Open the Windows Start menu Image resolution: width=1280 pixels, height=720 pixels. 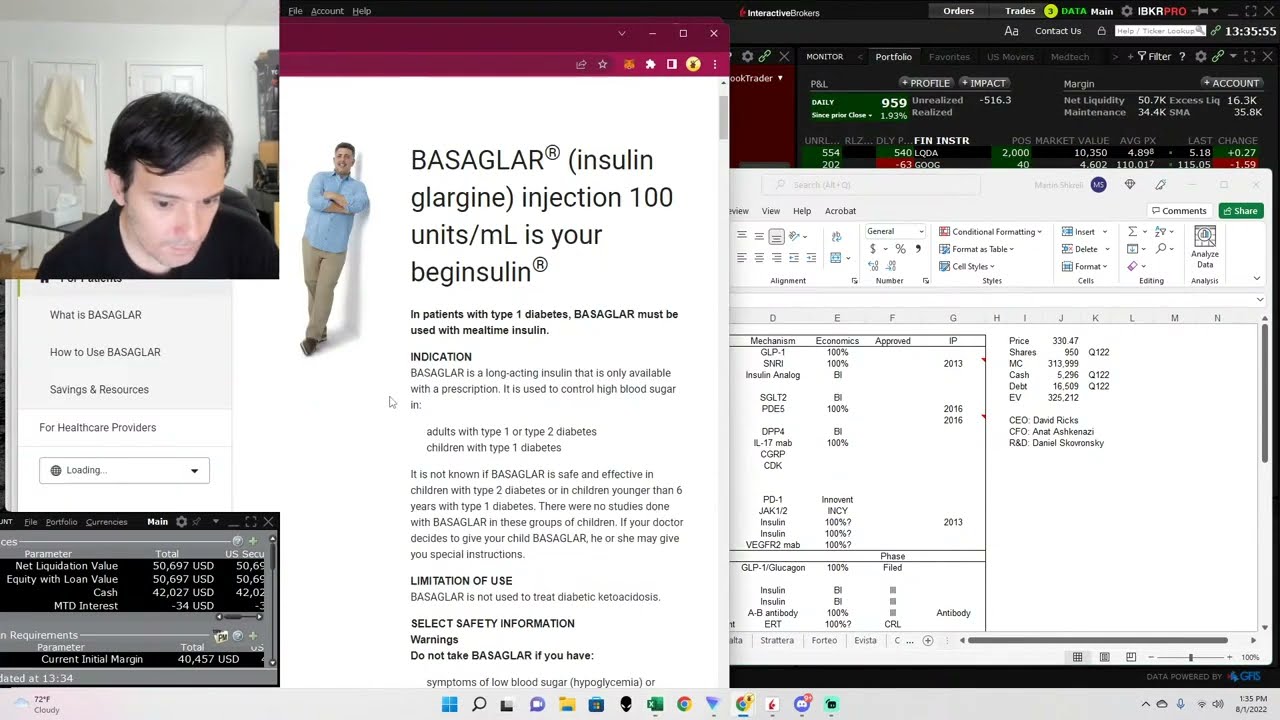click(449, 704)
